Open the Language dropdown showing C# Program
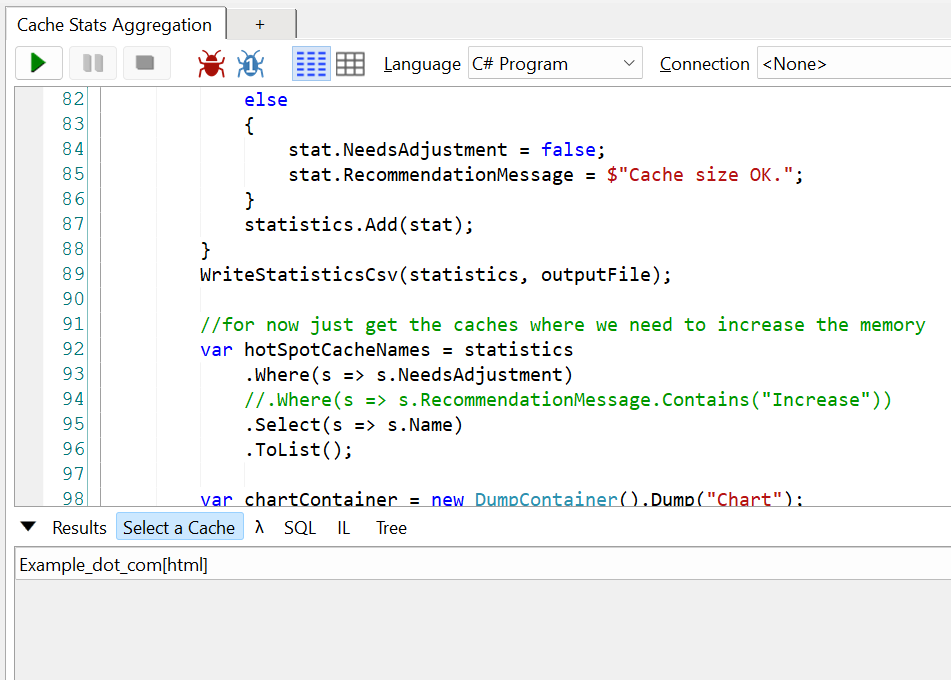This screenshot has height=680, width=951. [x=555, y=63]
